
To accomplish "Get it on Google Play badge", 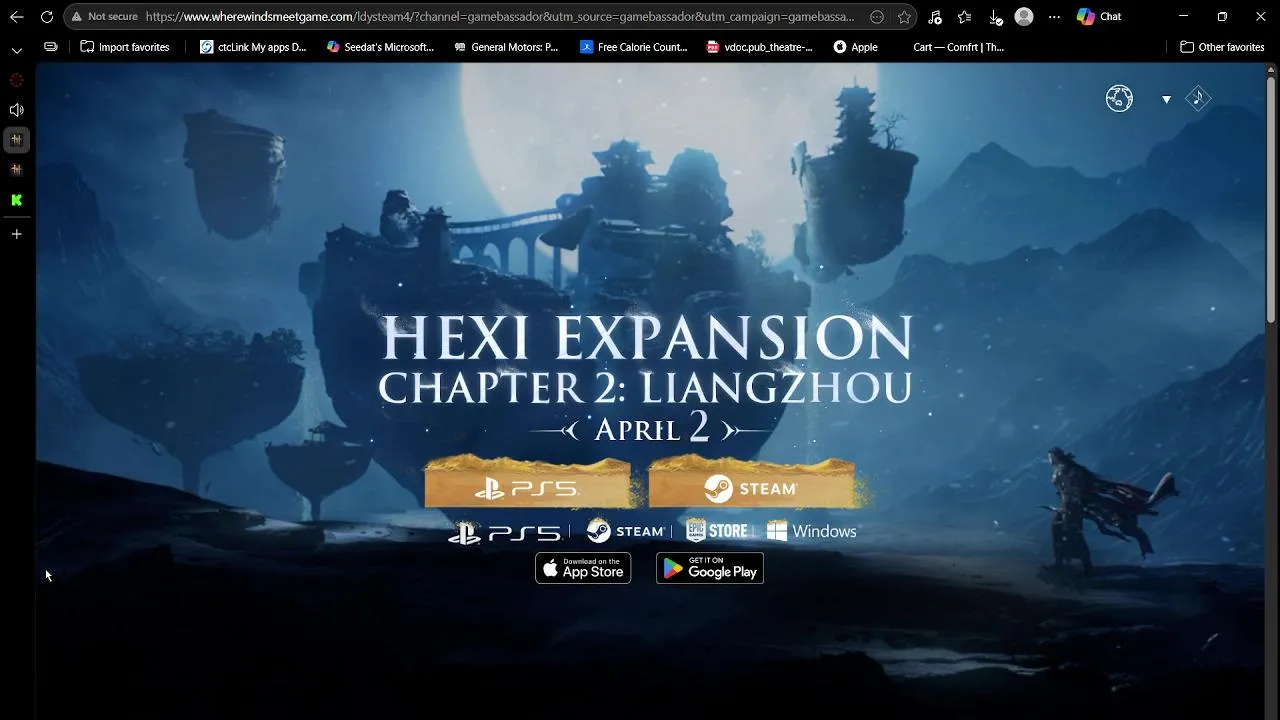I will coord(710,568).
